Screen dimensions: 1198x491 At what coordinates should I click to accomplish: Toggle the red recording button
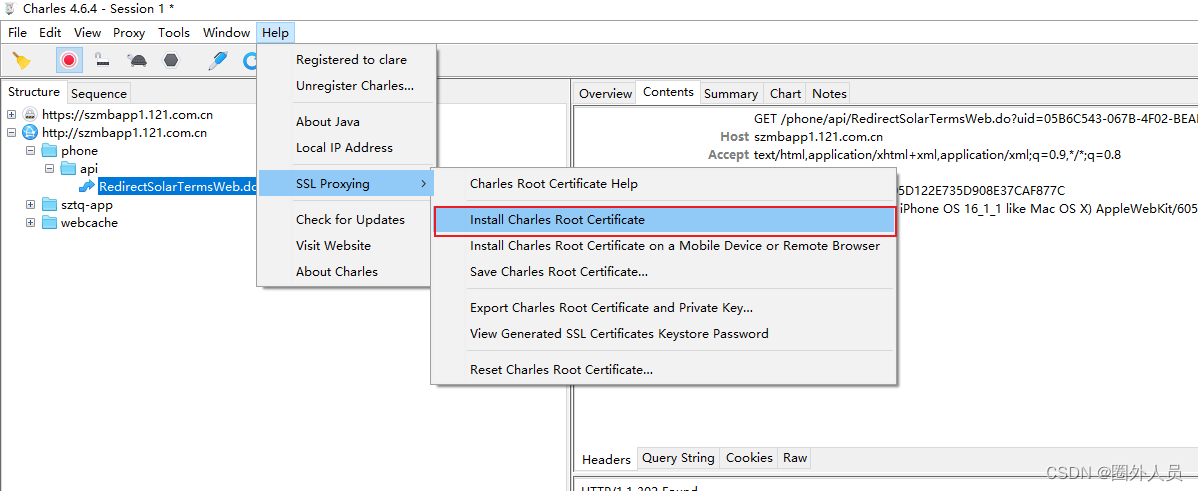pyautogui.click(x=69, y=60)
